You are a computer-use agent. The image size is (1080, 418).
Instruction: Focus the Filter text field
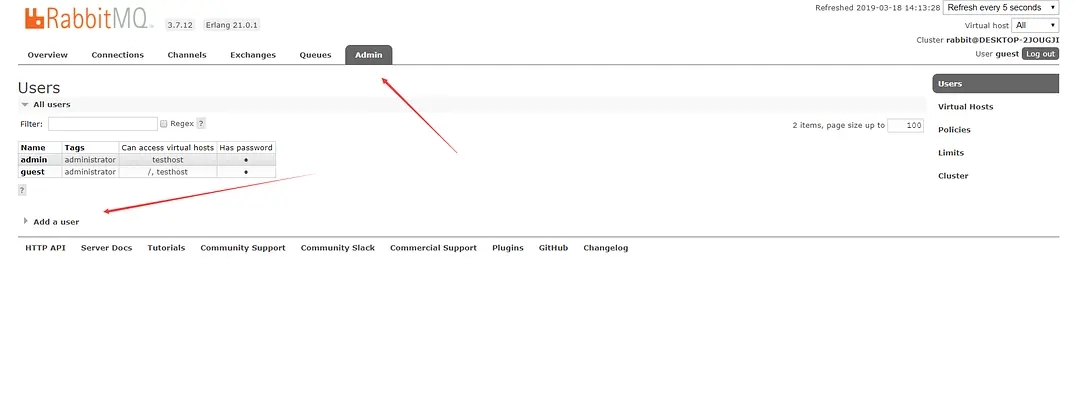(x=103, y=124)
